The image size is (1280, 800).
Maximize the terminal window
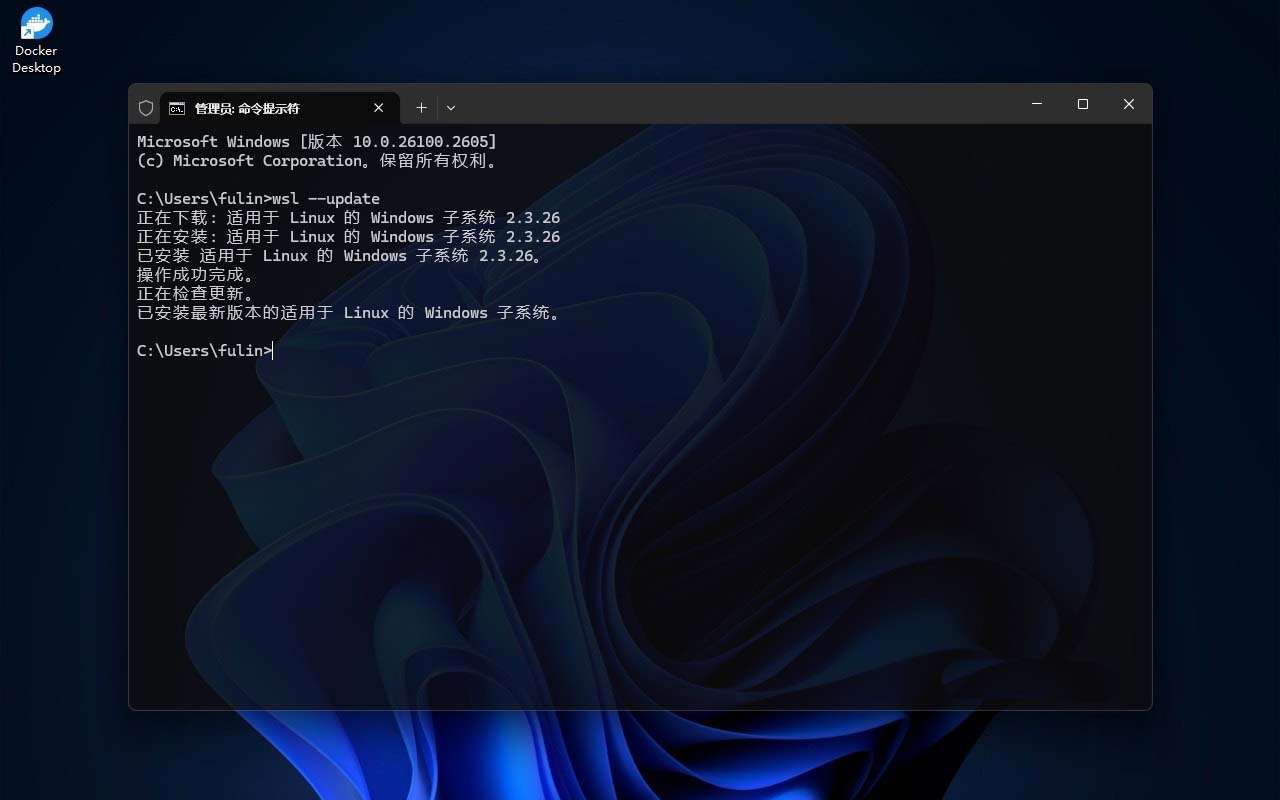point(1083,104)
